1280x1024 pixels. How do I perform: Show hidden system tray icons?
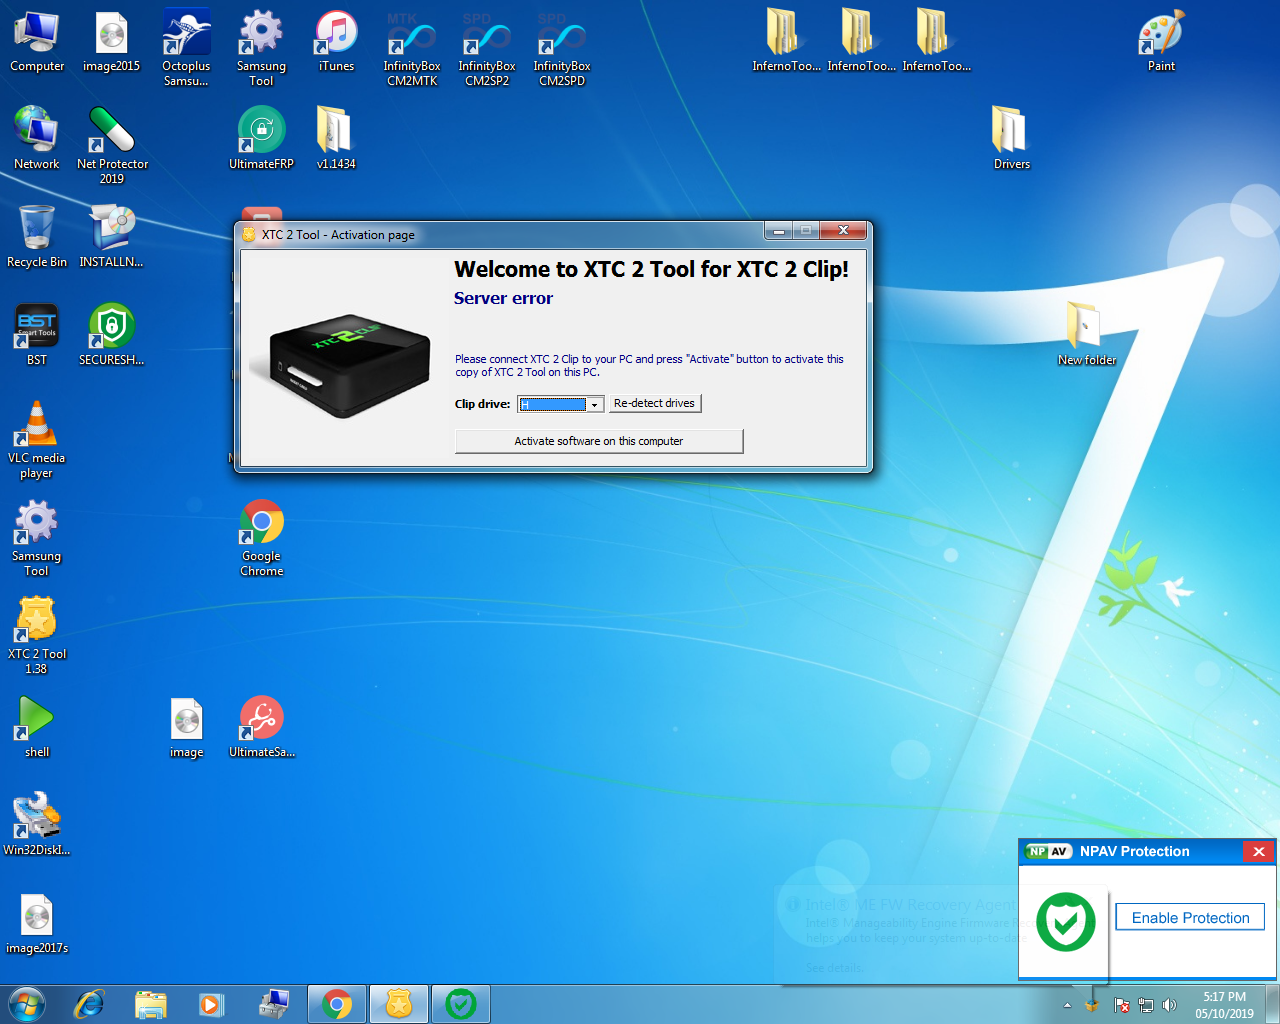[x=1067, y=1005]
